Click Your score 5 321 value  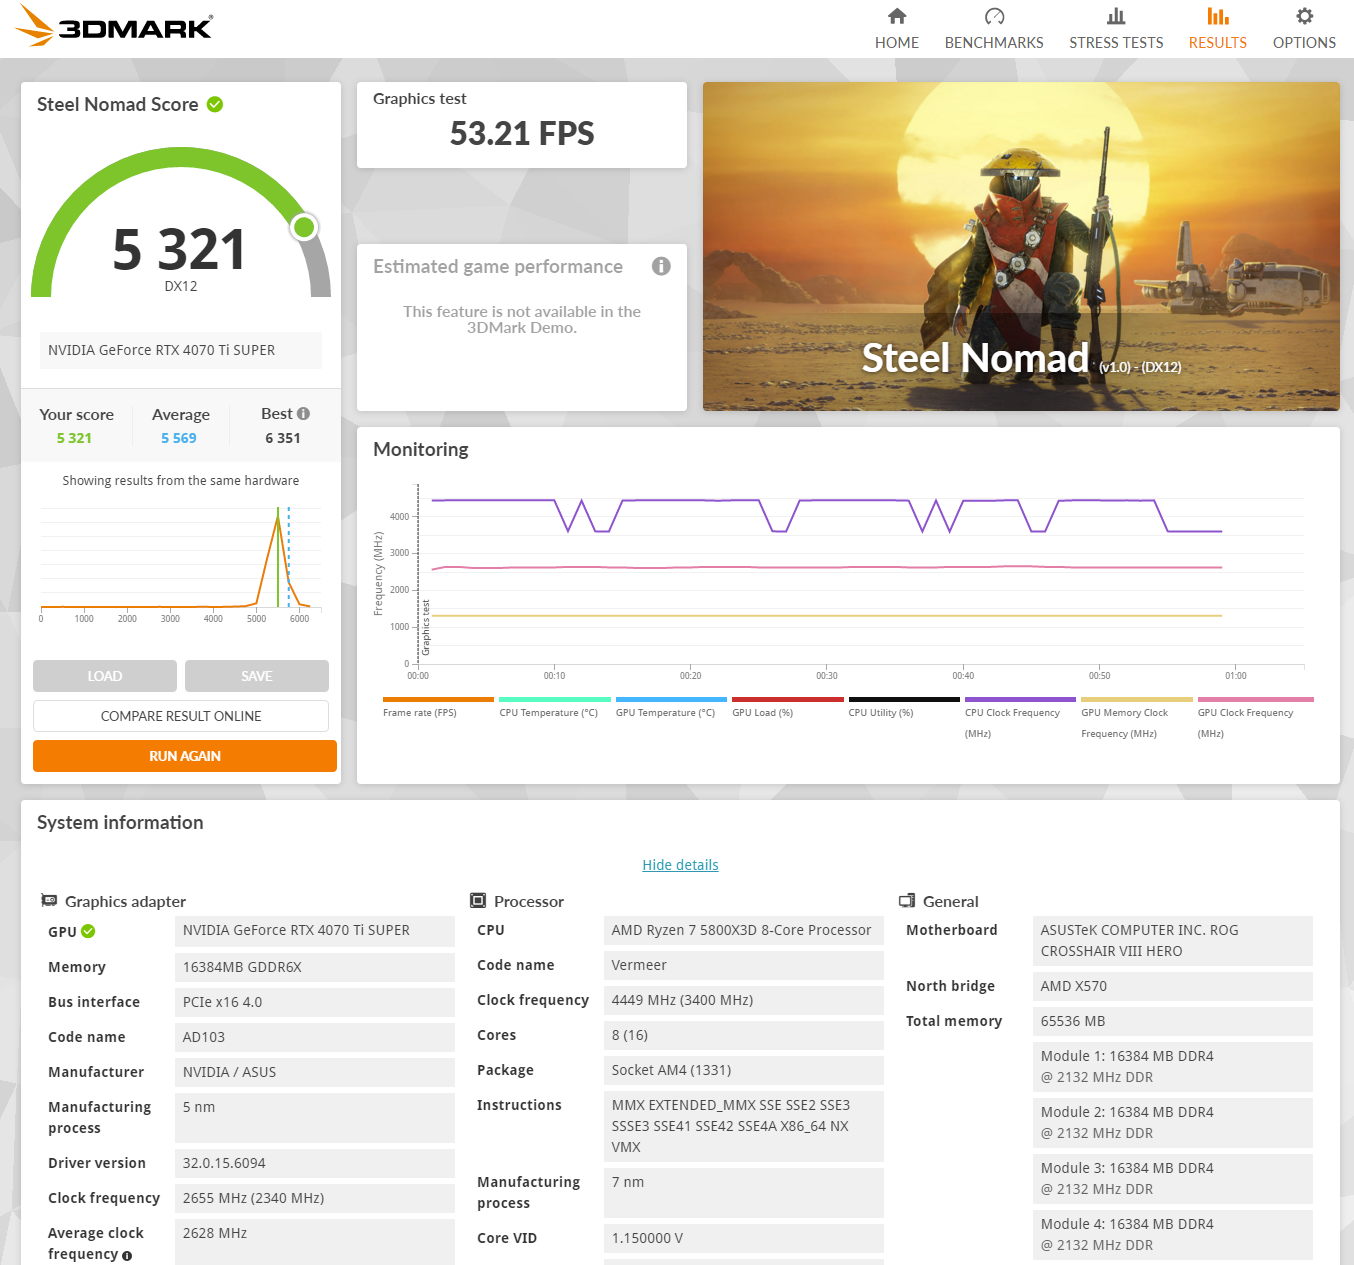pyautogui.click(x=74, y=438)
